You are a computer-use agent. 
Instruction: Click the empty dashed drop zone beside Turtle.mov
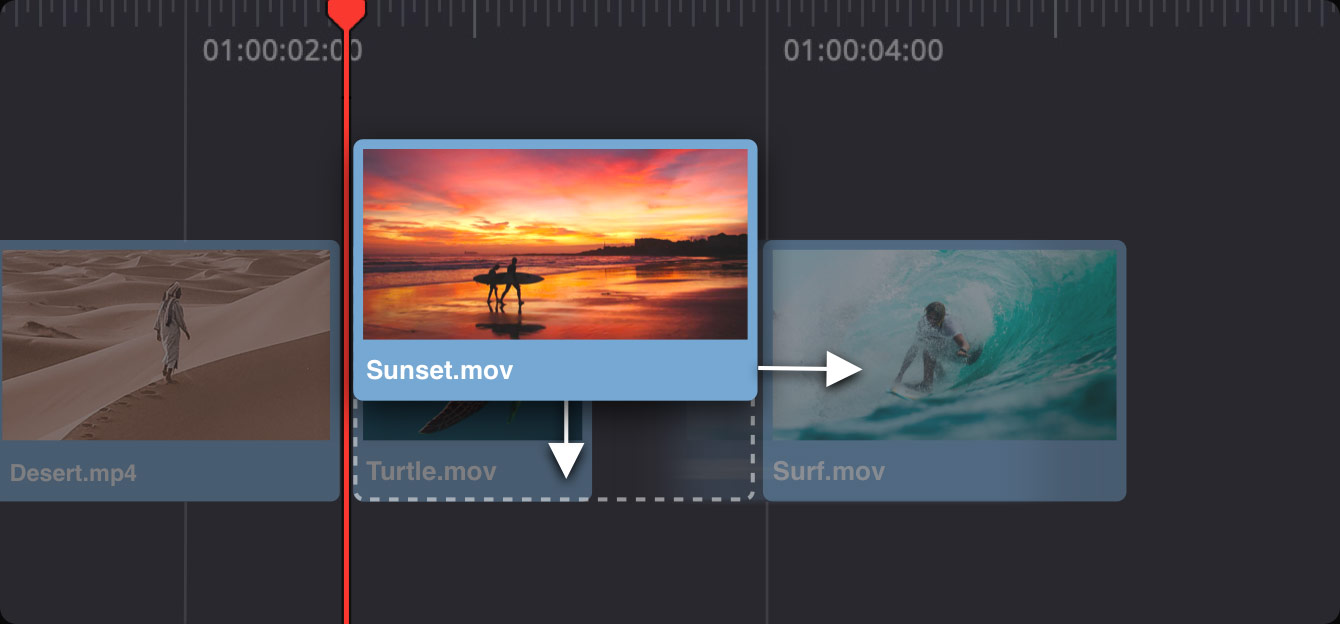point(672,450)
